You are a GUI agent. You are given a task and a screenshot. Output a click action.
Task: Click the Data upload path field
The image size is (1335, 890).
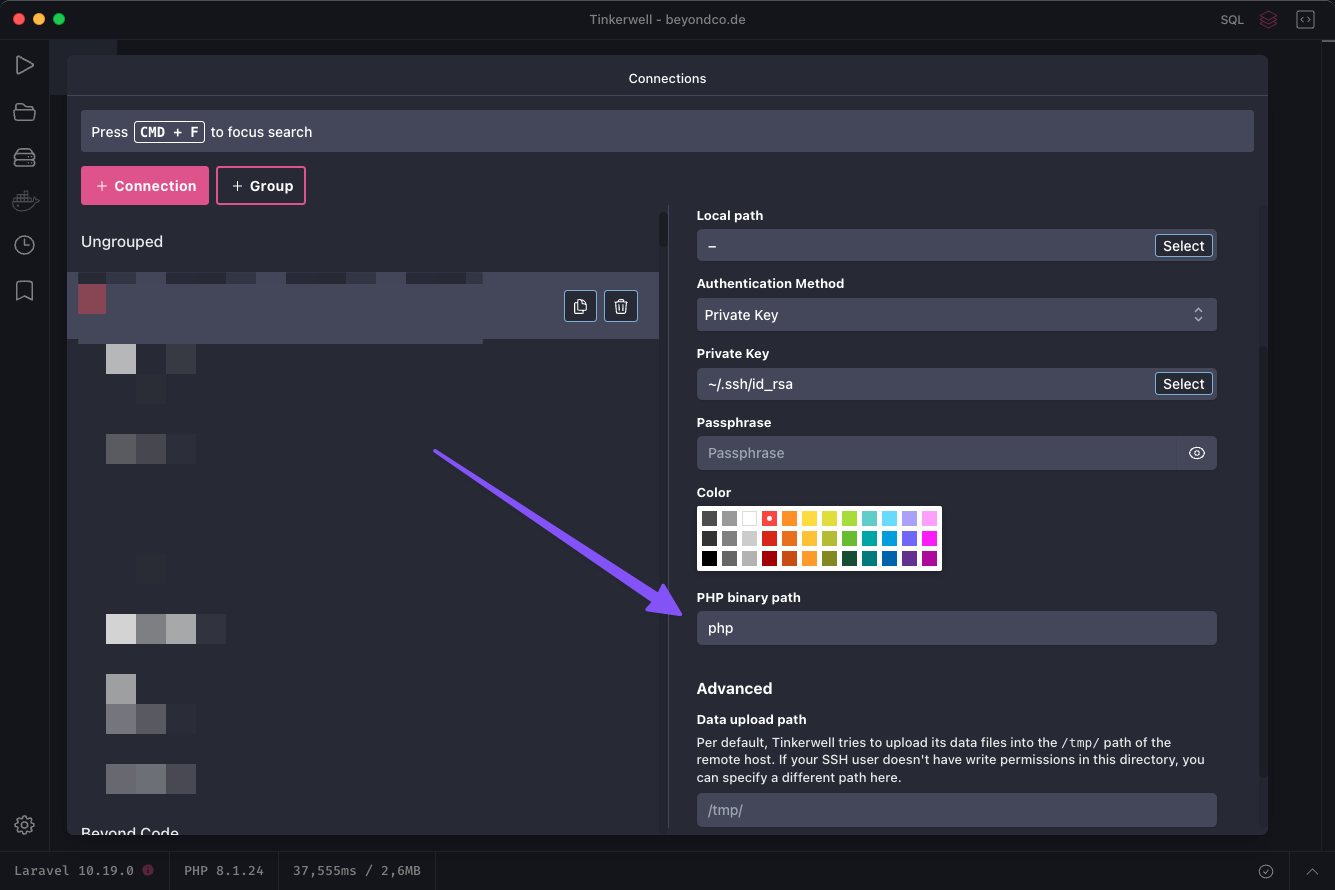click(x=956, y=810)
